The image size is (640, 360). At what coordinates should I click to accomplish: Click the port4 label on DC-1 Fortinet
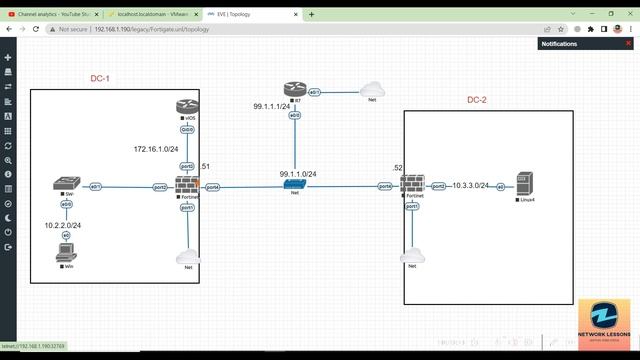click(212, 187)
